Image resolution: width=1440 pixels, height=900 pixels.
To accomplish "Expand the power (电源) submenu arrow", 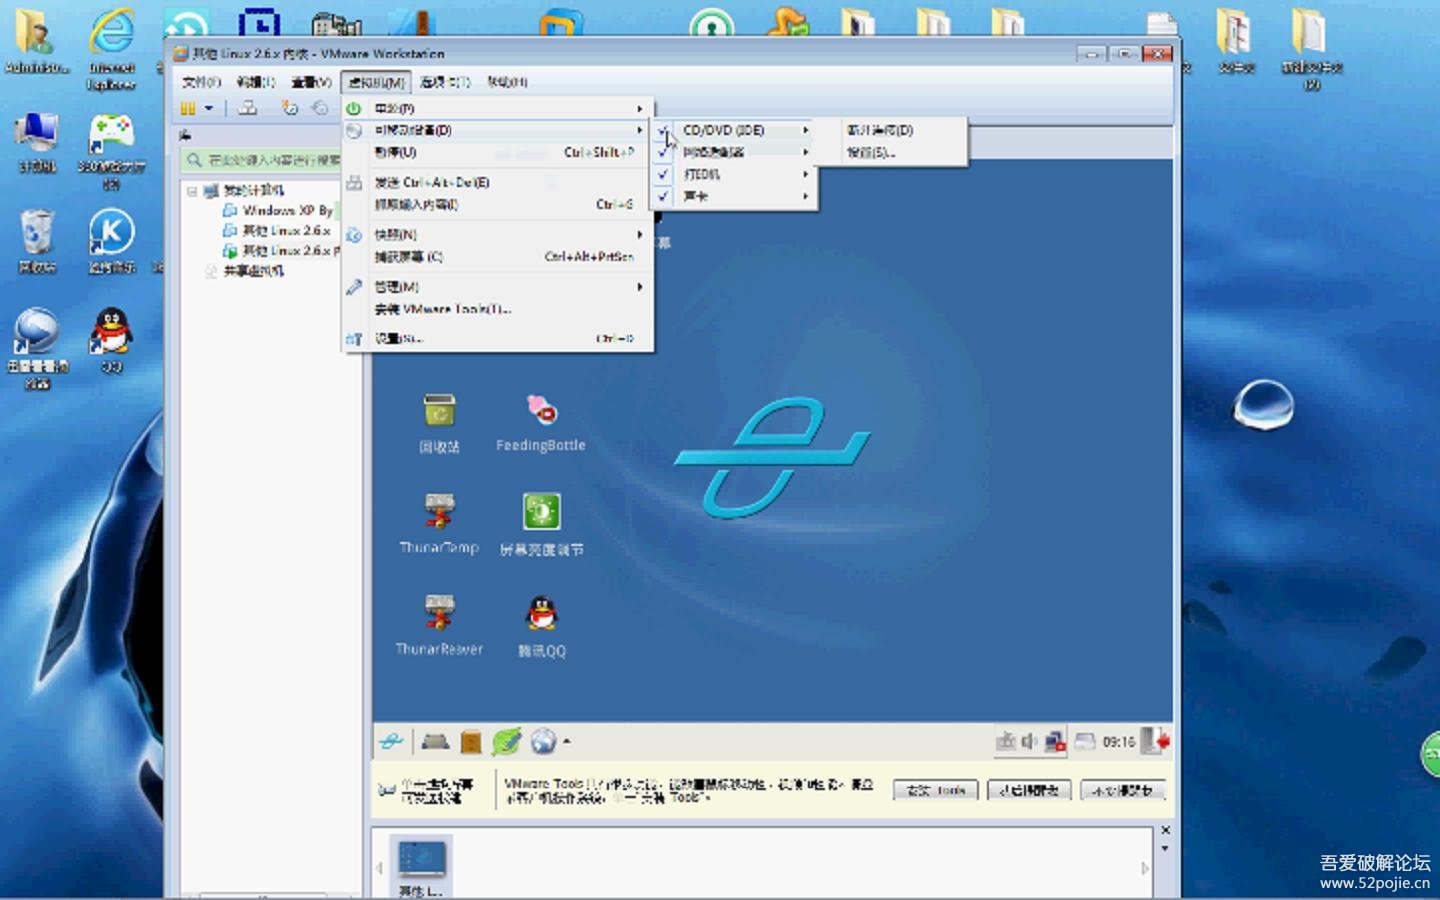I will (639, 108).
